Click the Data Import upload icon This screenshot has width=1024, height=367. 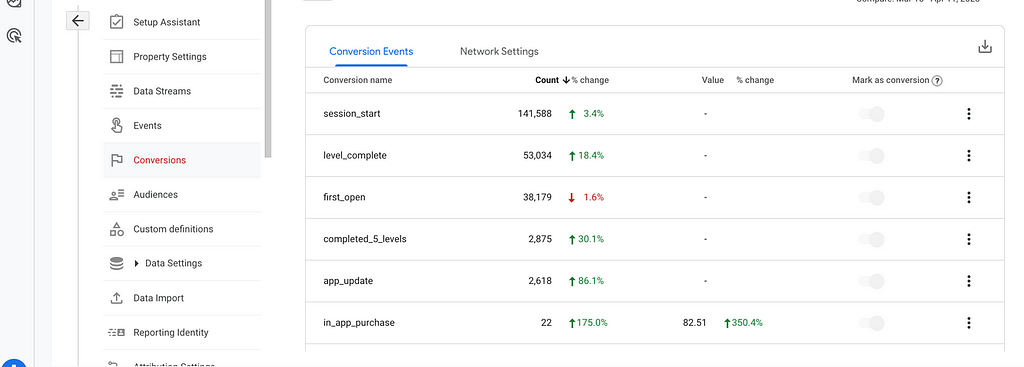click(x=116, y=298)
